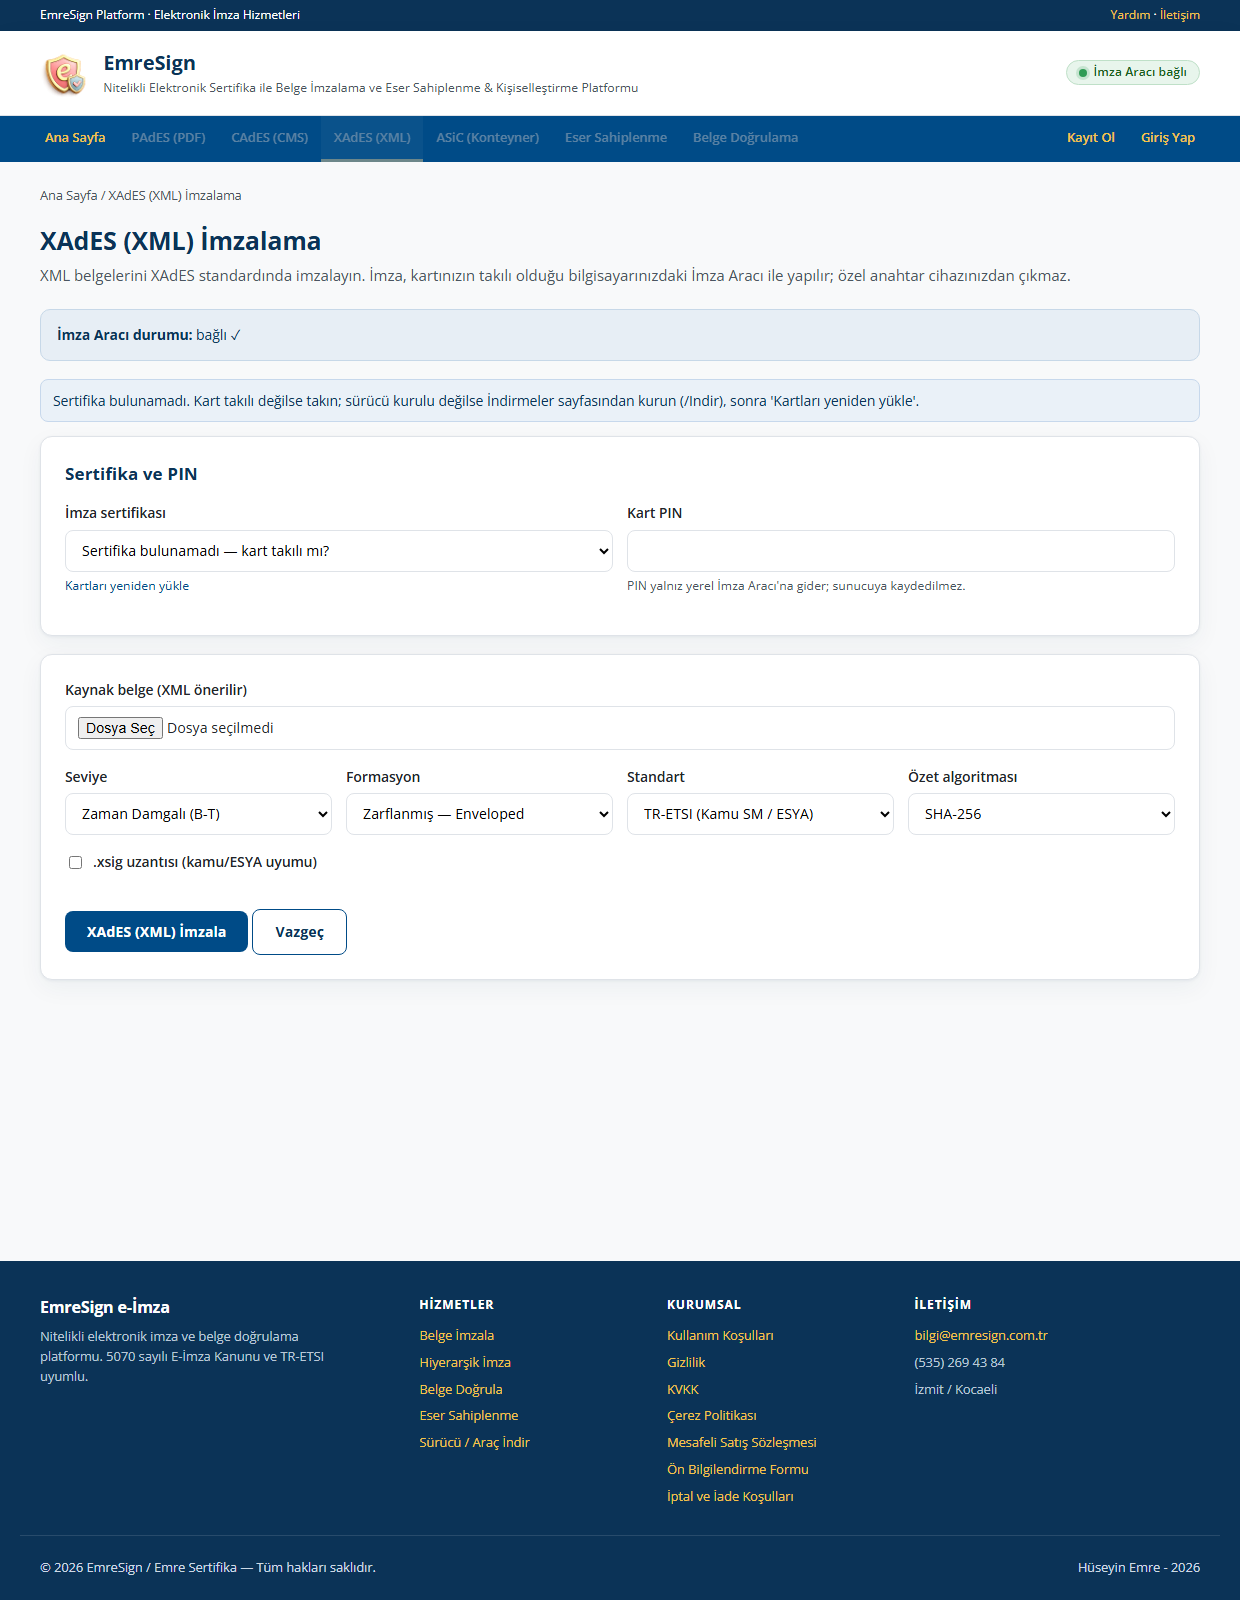
Task: Open Belge Doğrula footer link
Action: tap(461, 1390)
